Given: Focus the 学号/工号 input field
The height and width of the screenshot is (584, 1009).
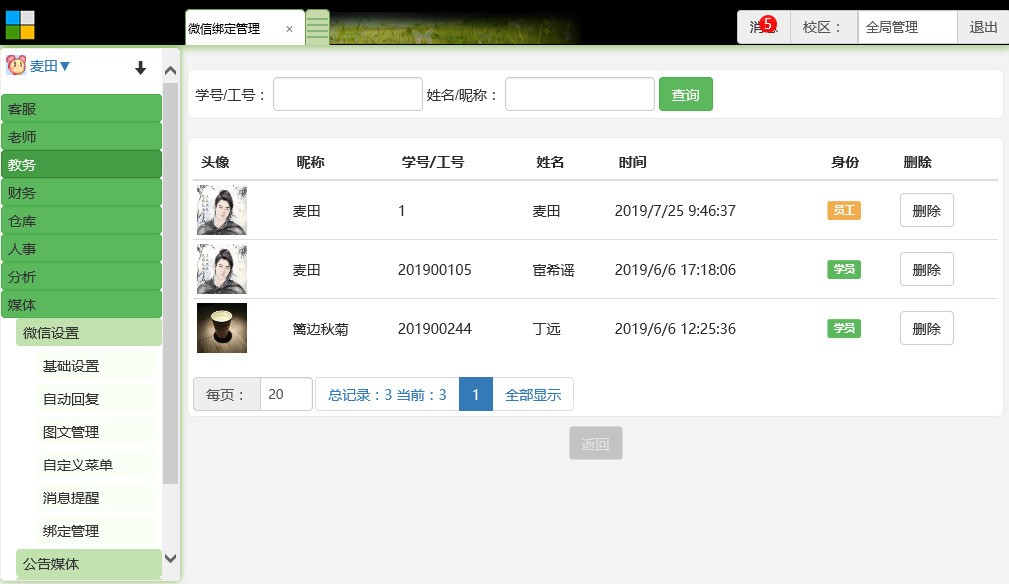Looking at the screenshot, I should [348, 95].
